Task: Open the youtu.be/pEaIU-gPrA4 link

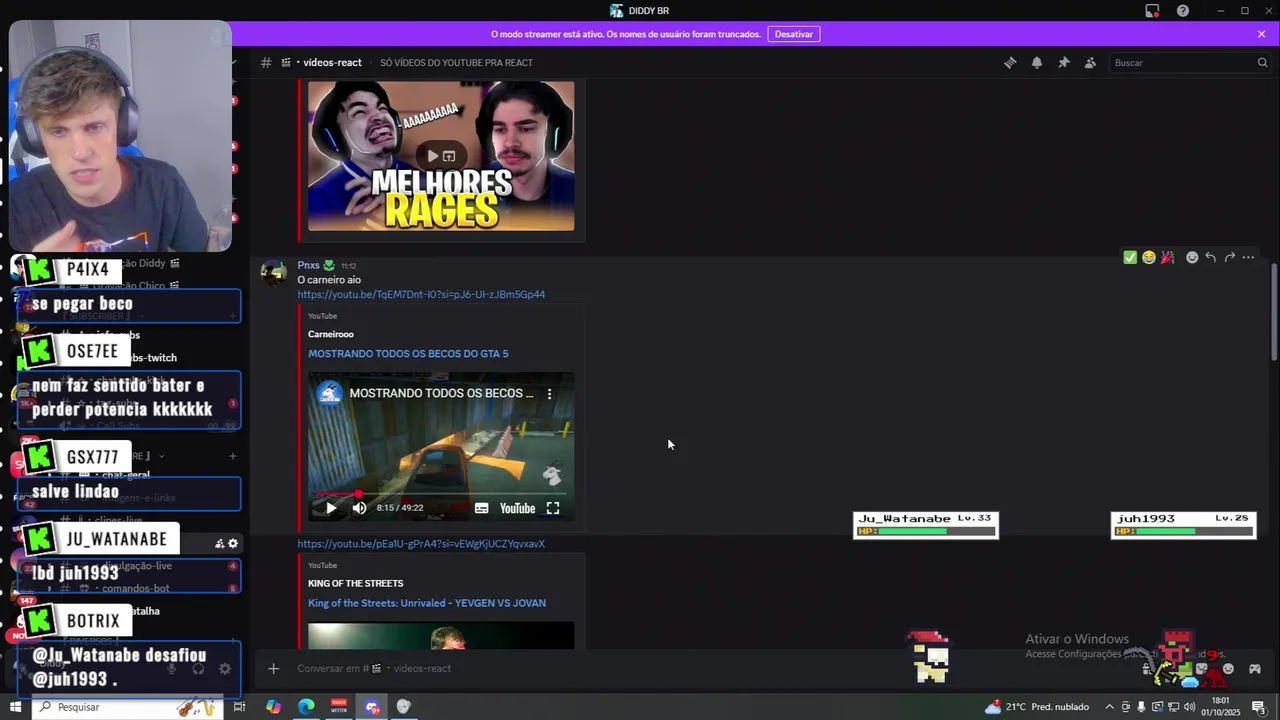Action: click(421, 544)
